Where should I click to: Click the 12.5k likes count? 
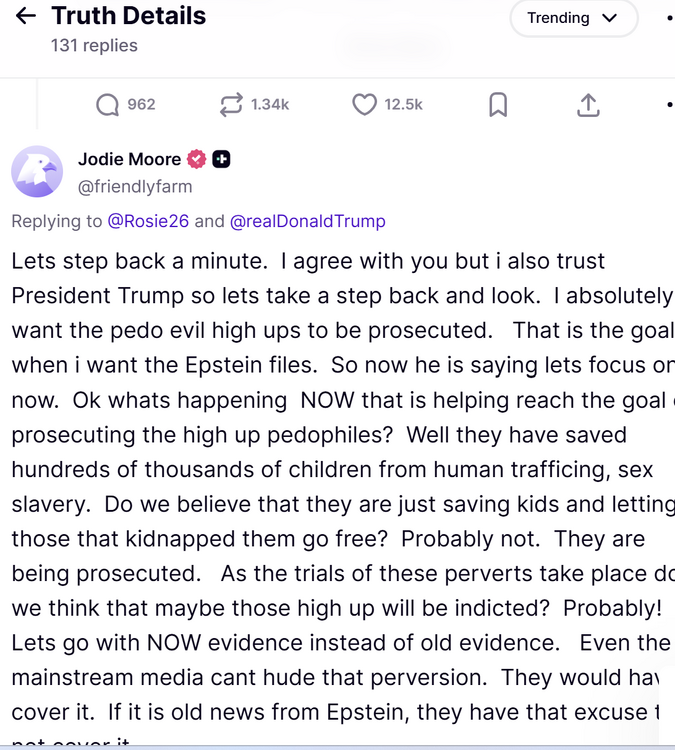click(x=403, y=104)
